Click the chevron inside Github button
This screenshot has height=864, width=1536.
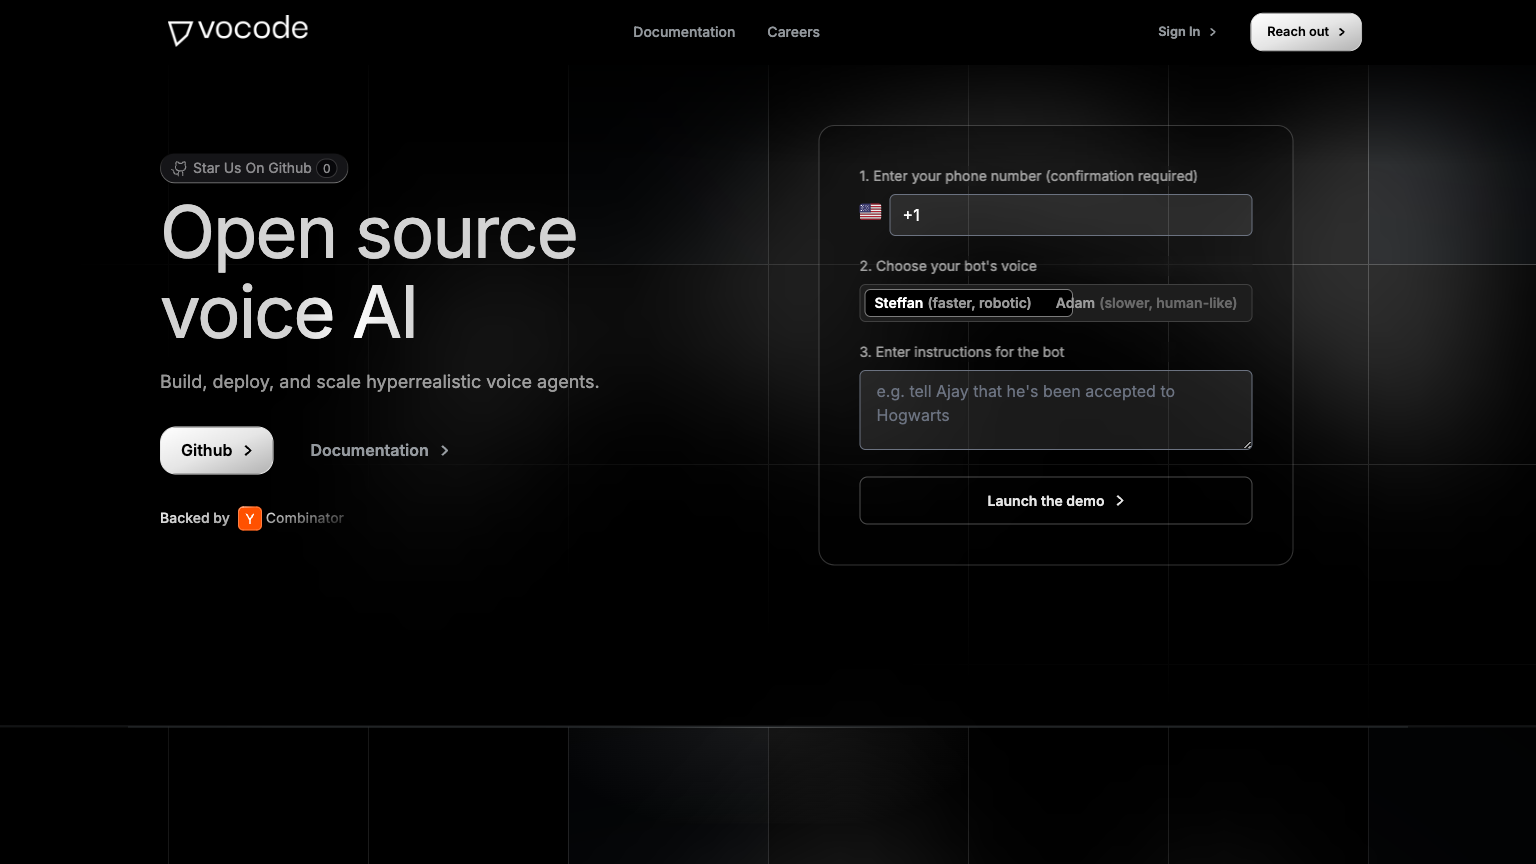[x=248, y=451]
